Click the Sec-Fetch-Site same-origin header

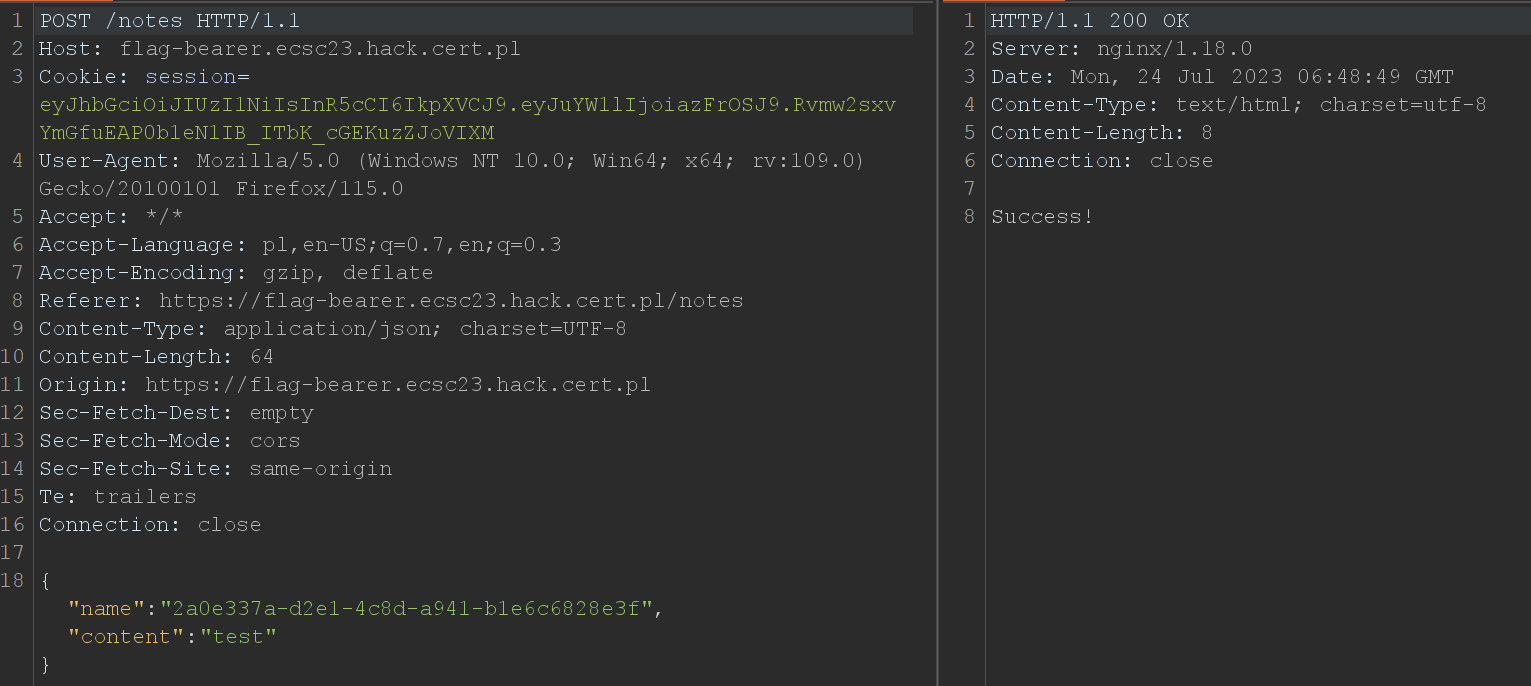pos(215,469)
